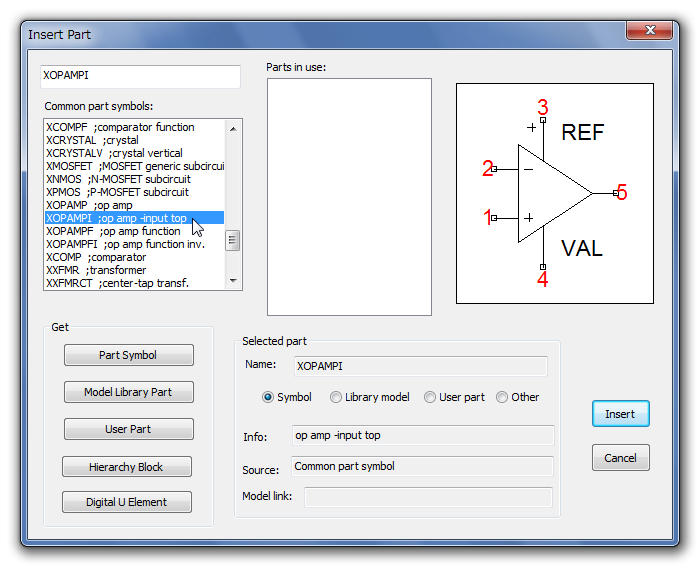
Task: Click the Info field showing op amp -input top
Action: (x=423, y=435)
